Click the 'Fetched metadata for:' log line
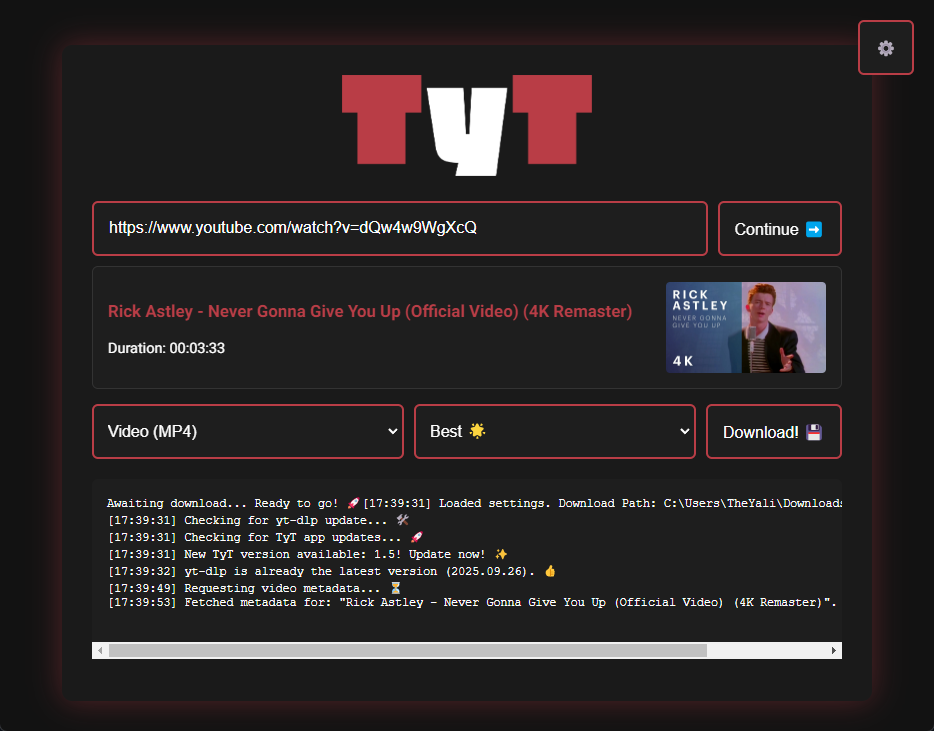The height and width of the screenshot is (731, 934). pyautogui.click(x=472, y=602)
